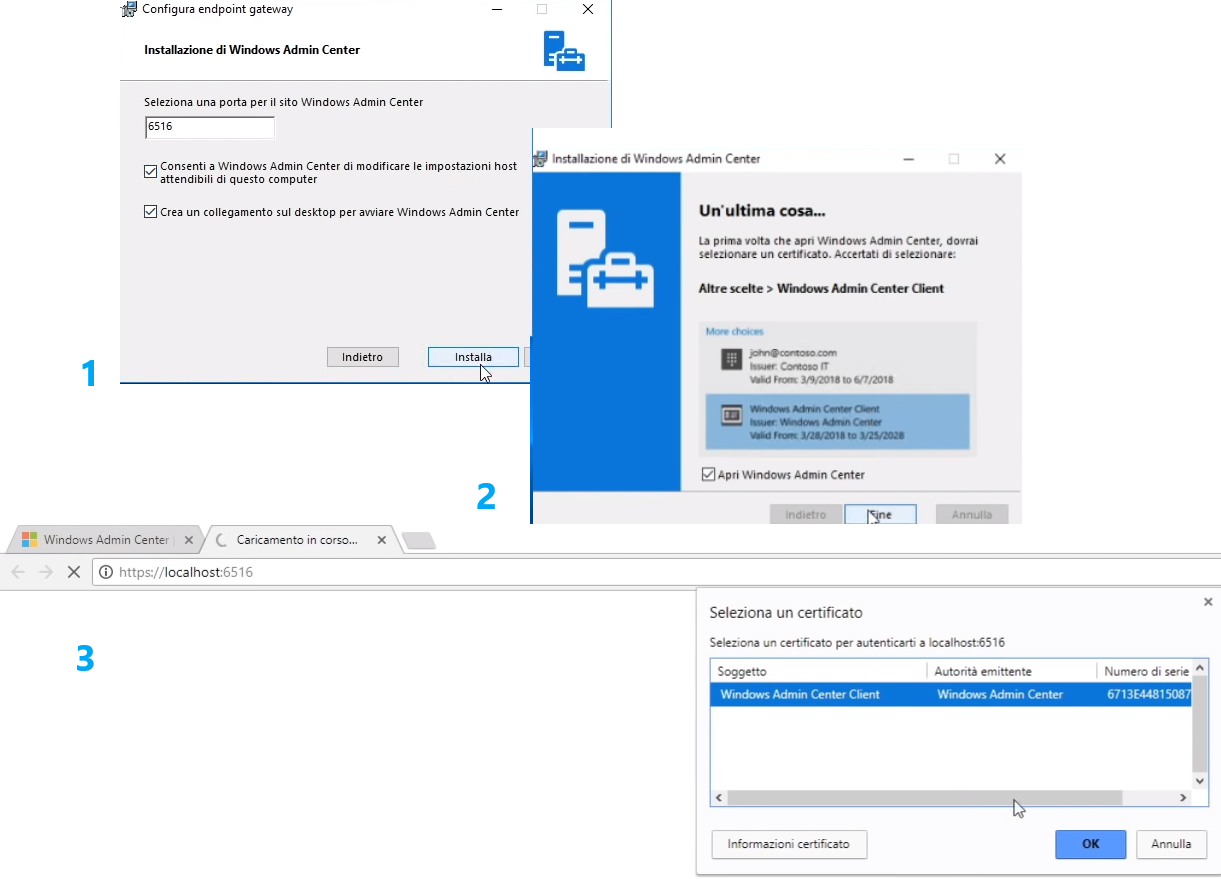Toggle the Apri Windows Admin Center checkbox
Viewport: 1221px width, 879px height.
click(x=708, y=475)
